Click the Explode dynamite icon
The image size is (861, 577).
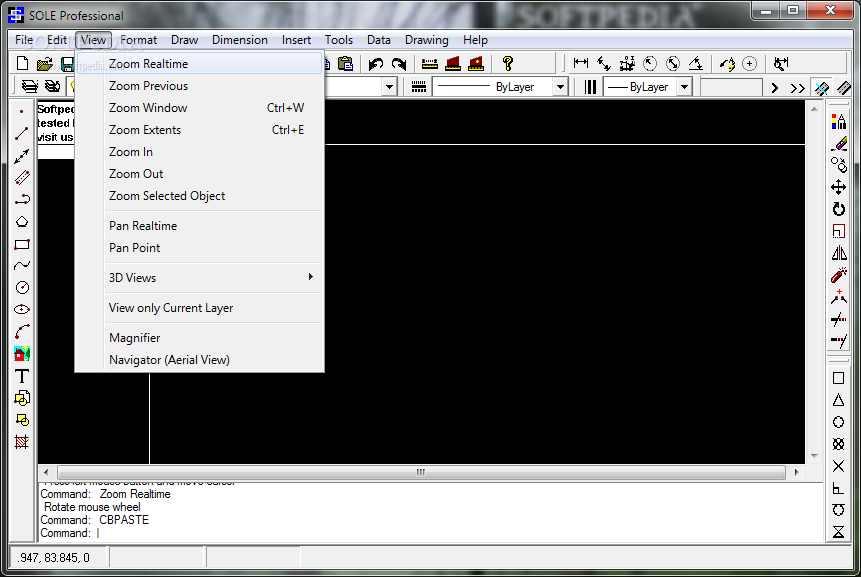(x=838, y=275)
